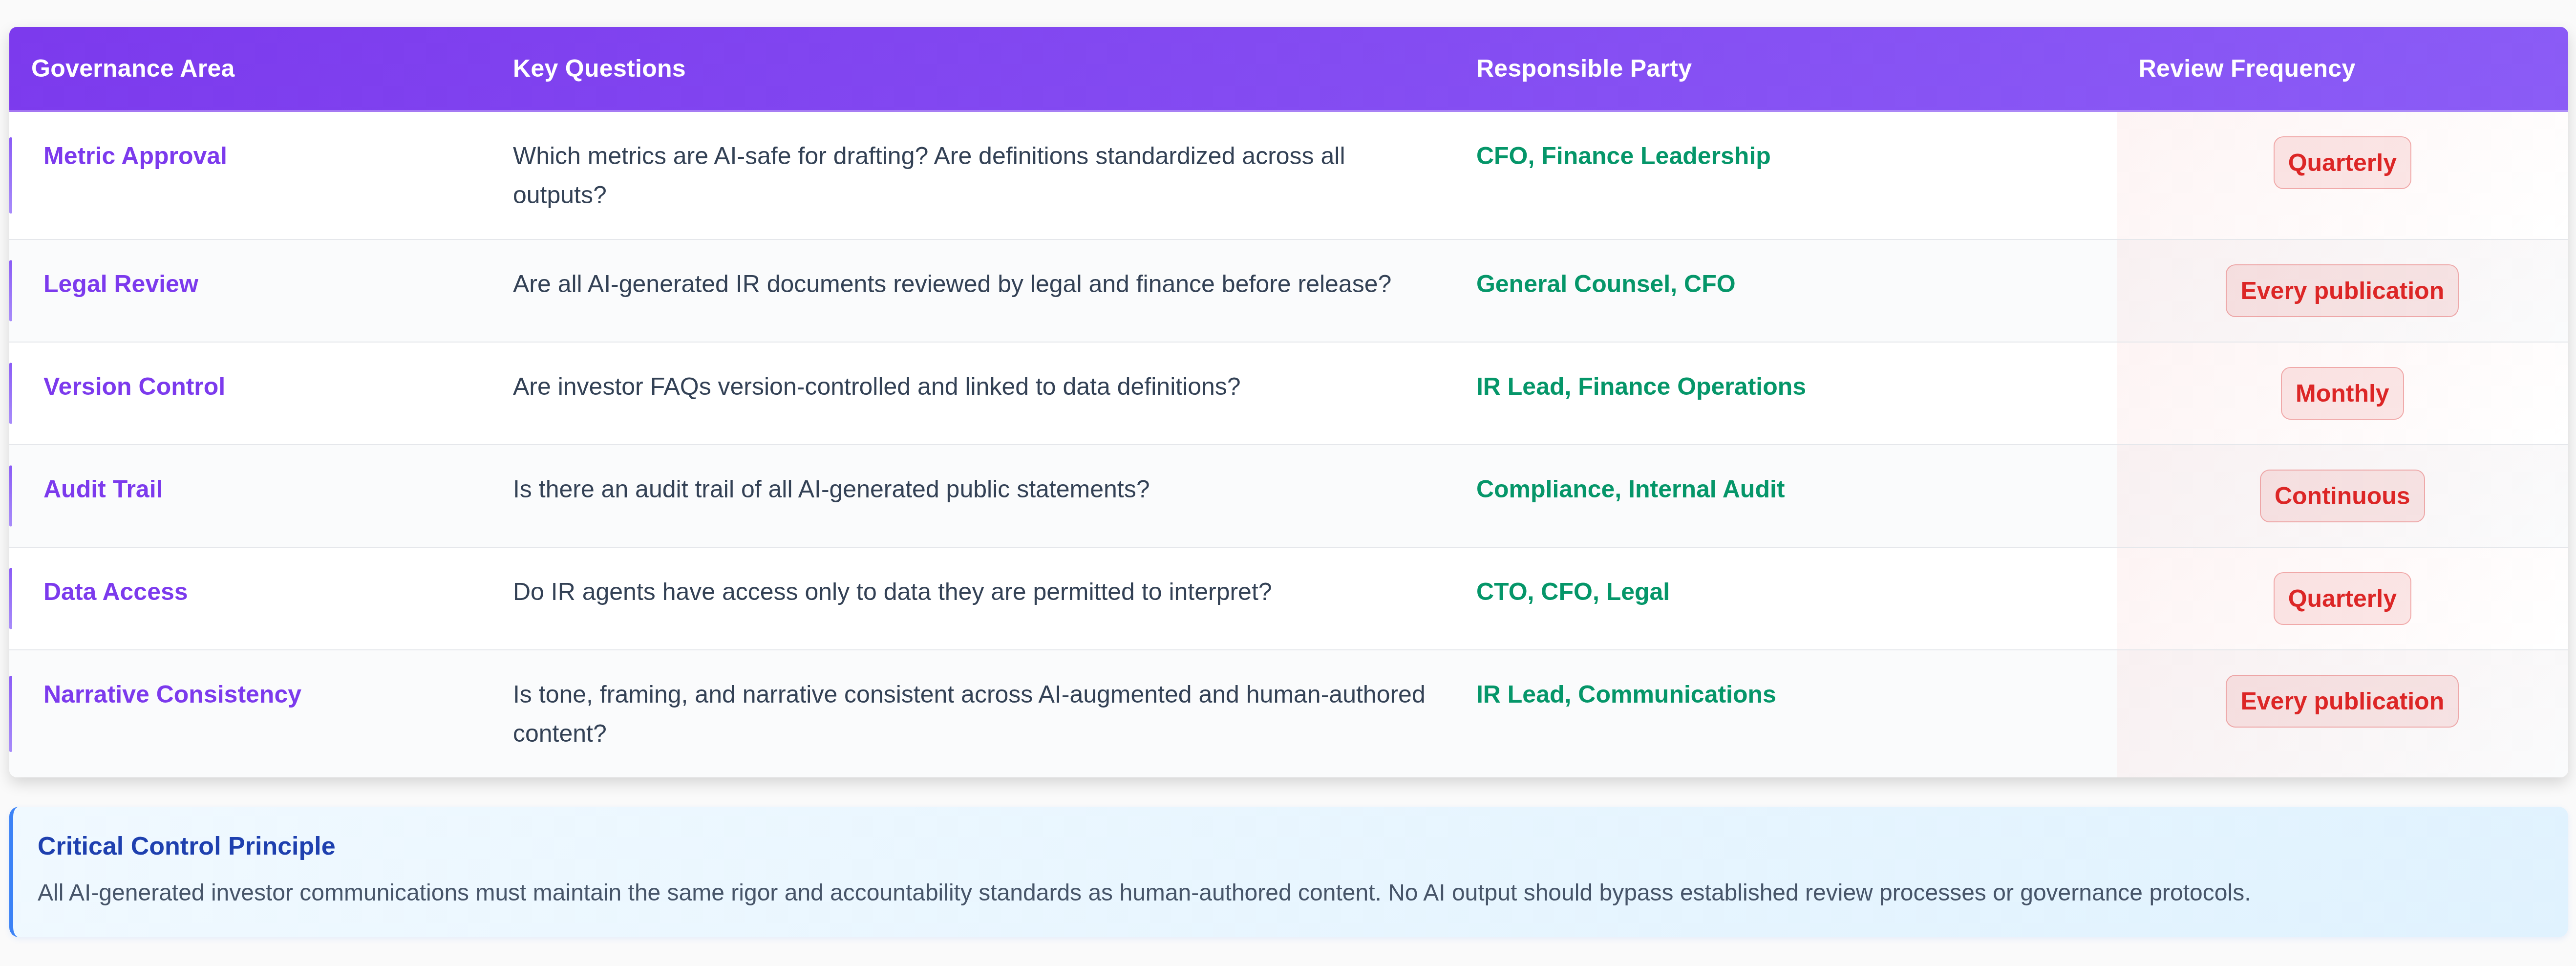
Task: Open the Audit Trail governance area
Action: [103, 489]
